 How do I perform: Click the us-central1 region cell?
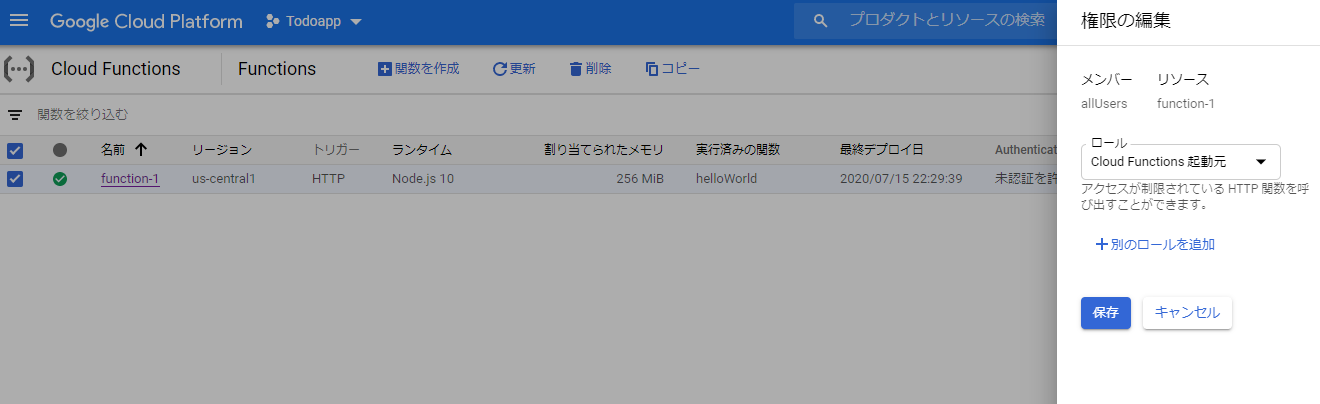pyautogui.click(x=224, y=179)
